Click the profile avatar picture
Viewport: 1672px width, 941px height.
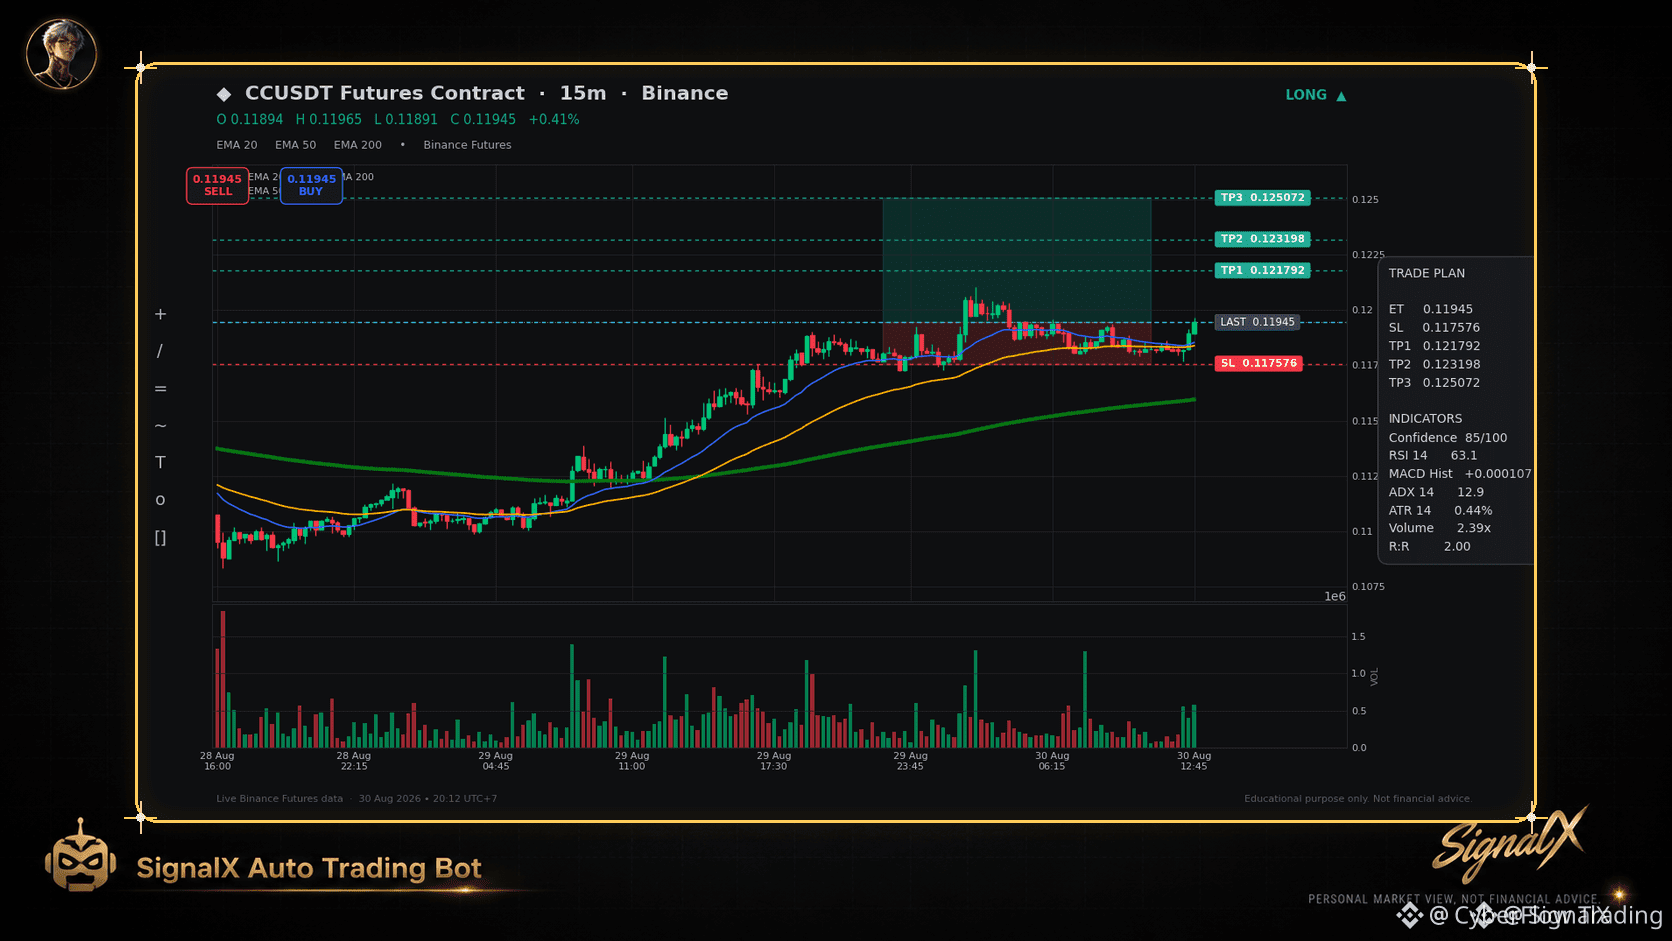coord(61,53)
